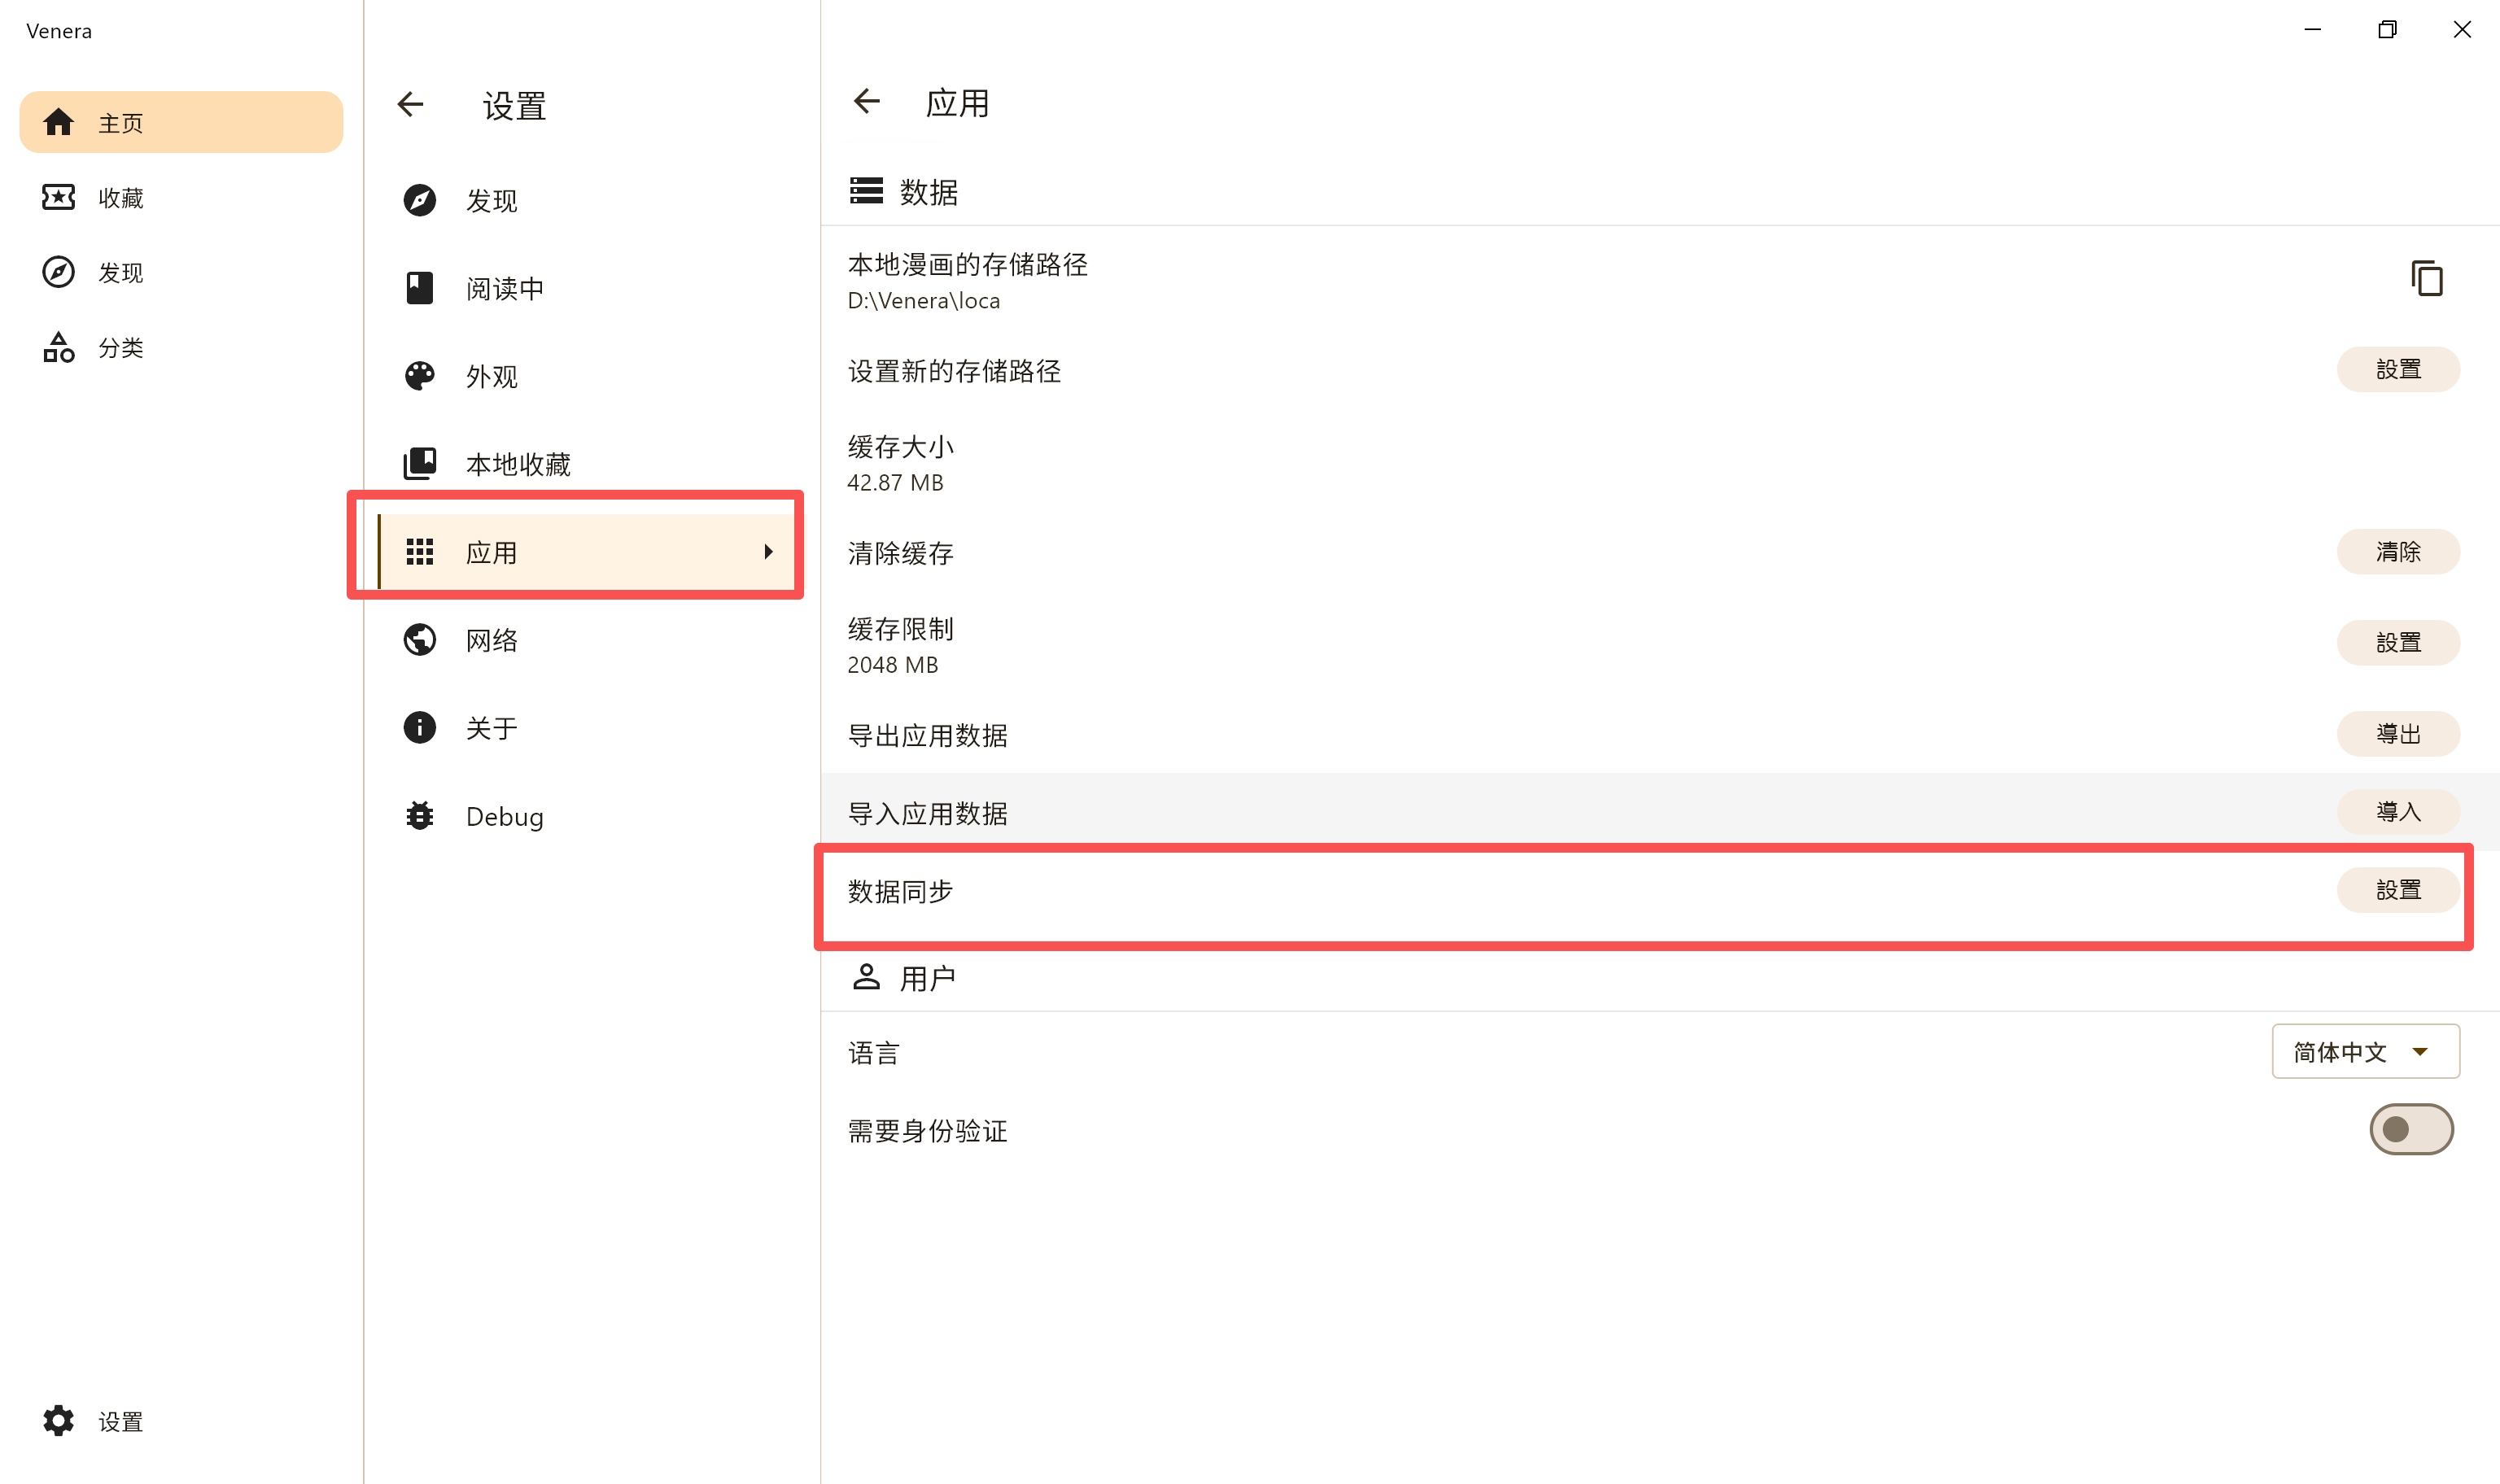
Task: Open 关于 info icon entry
Action: [490, 728]
